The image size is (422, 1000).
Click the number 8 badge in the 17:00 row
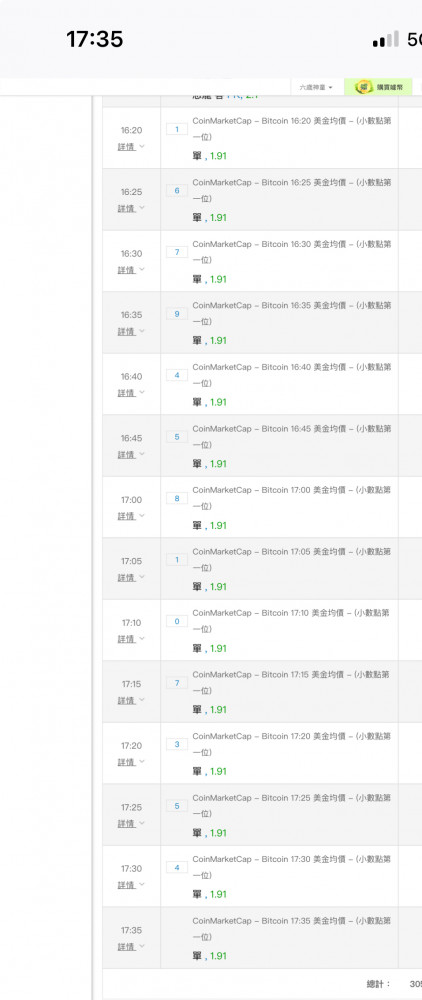[x=177, y=499]
